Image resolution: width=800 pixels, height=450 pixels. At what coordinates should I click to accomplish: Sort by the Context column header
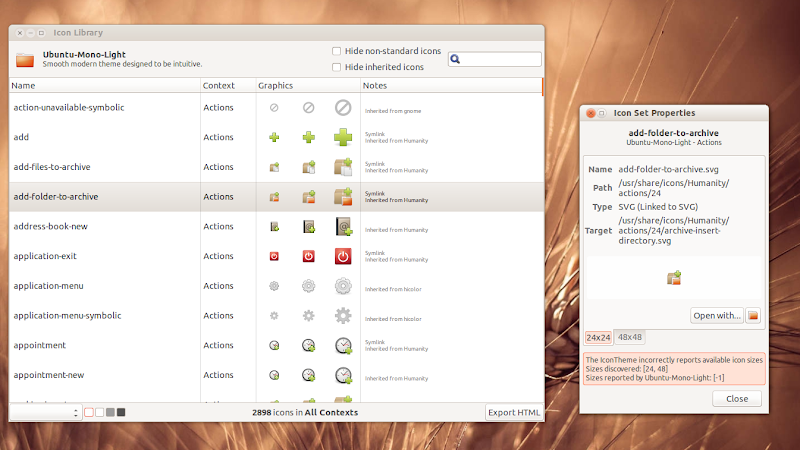click(x=228, y=85)
